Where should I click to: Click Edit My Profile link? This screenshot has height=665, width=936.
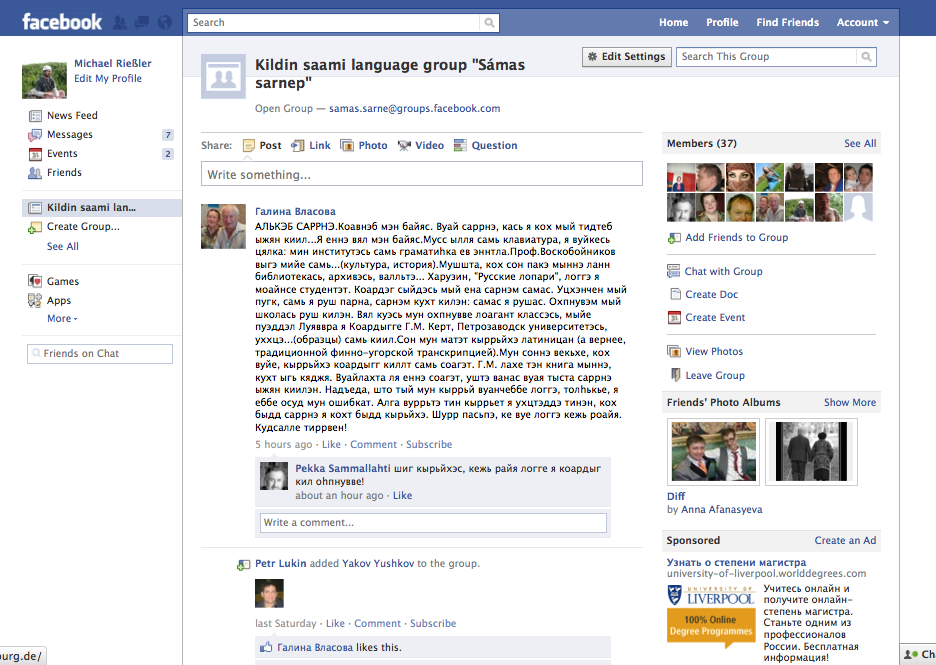(x=108, y=78)
